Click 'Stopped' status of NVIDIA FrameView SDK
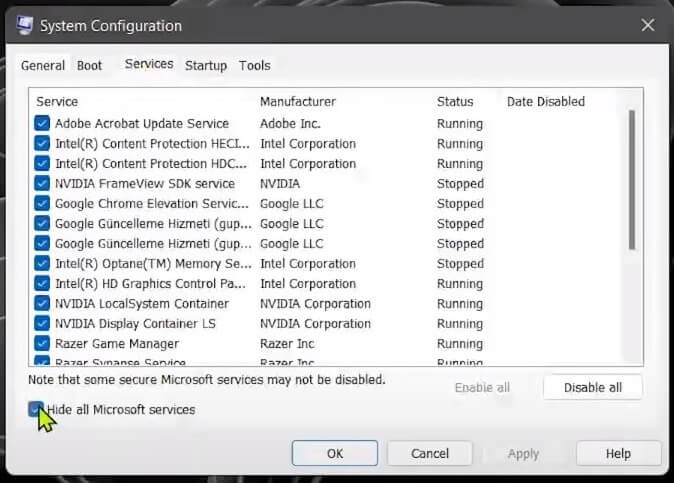This screenshot has height=483, width=674. (460, 183)
